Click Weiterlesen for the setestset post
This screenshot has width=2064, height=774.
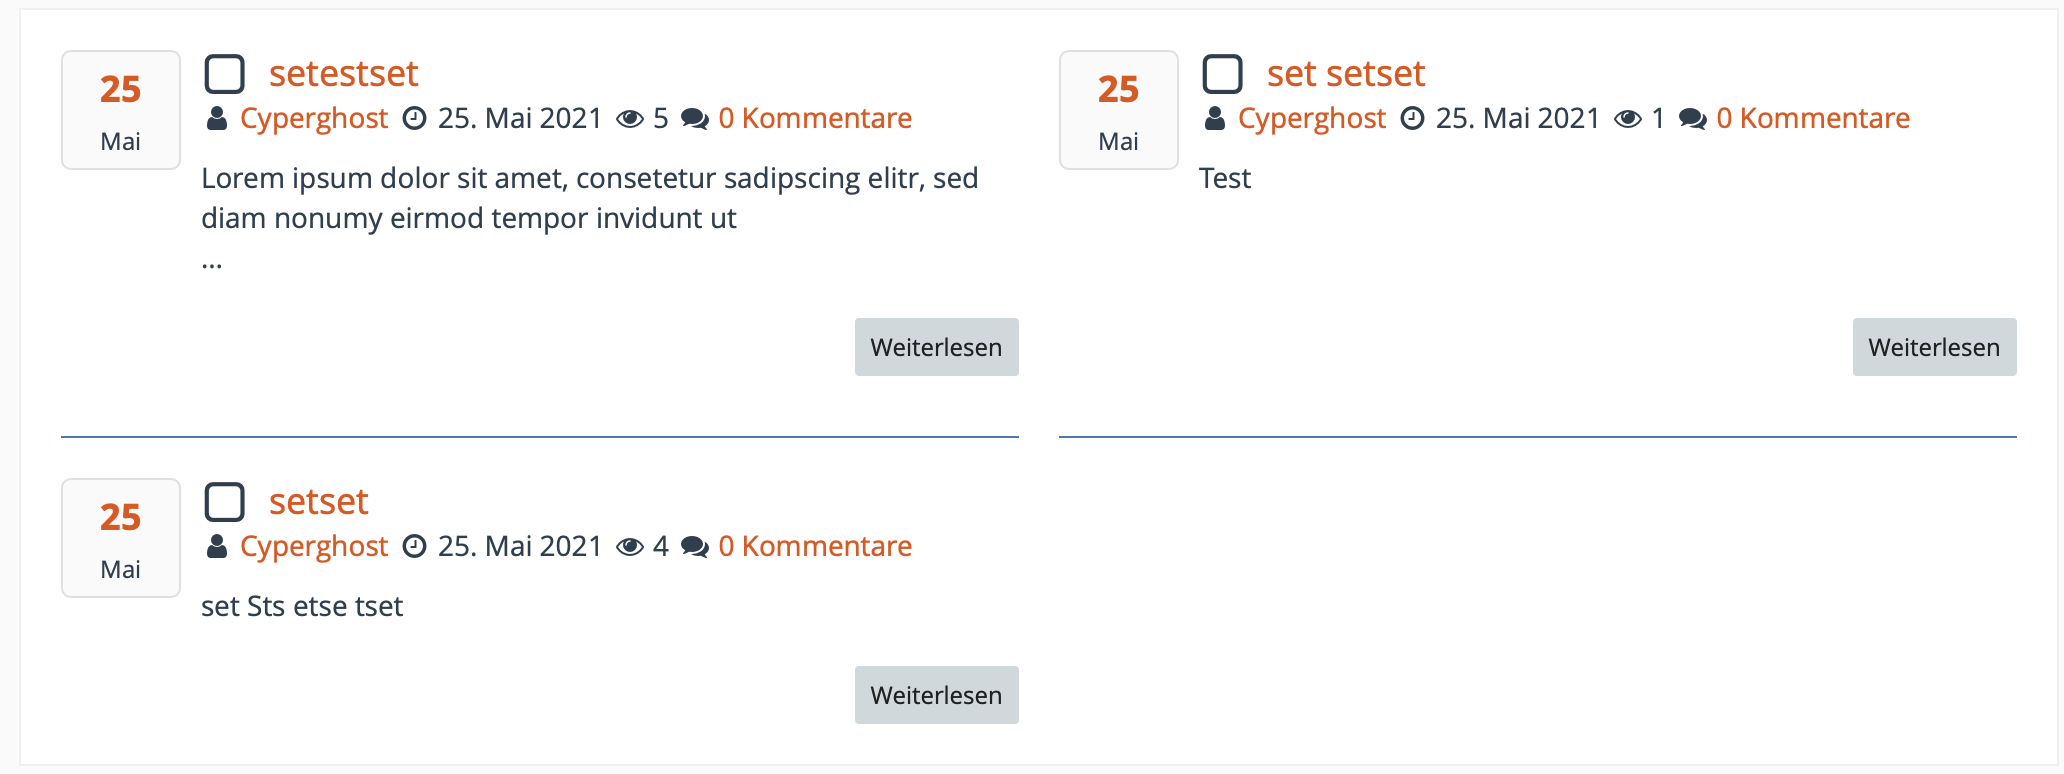[936, 347]
